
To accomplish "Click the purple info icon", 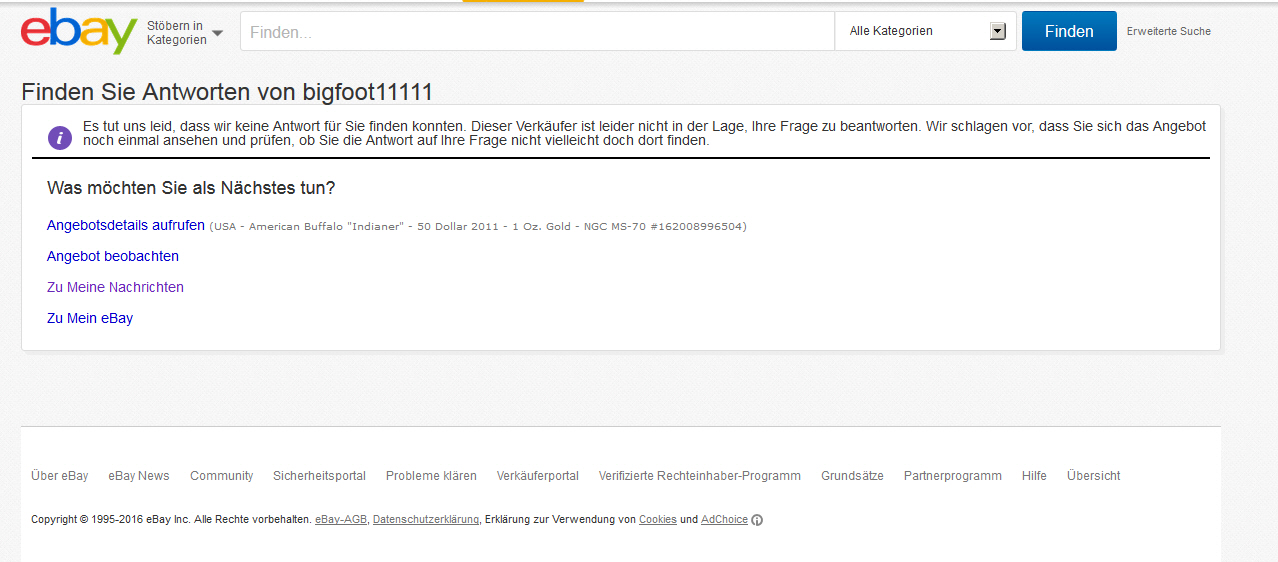I will (60, 138).
